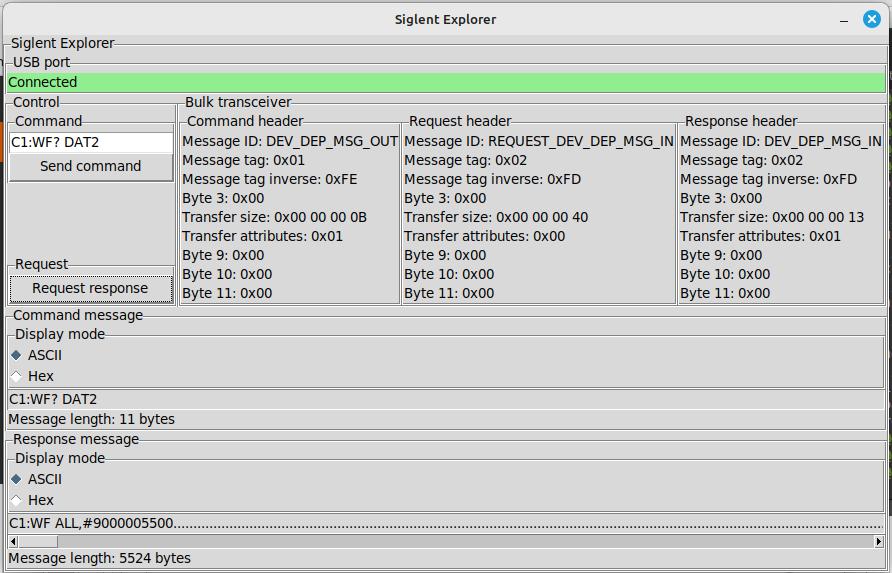The width and height of the screenshot is (892, 573).
Task: Click the Send command button
Action: coord(90,167)
